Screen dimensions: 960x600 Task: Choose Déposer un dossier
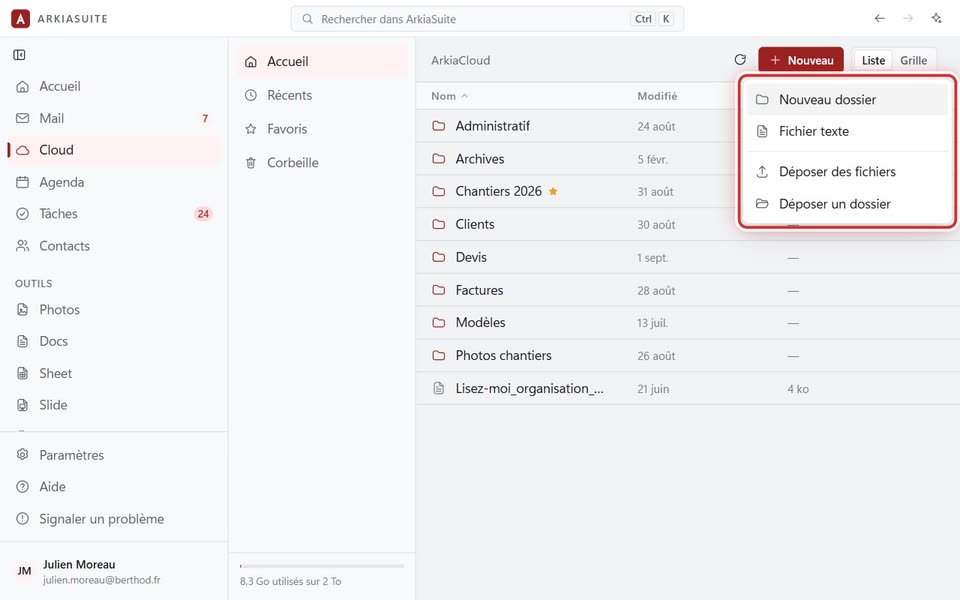pyautogui.click(x=847, y=204)
